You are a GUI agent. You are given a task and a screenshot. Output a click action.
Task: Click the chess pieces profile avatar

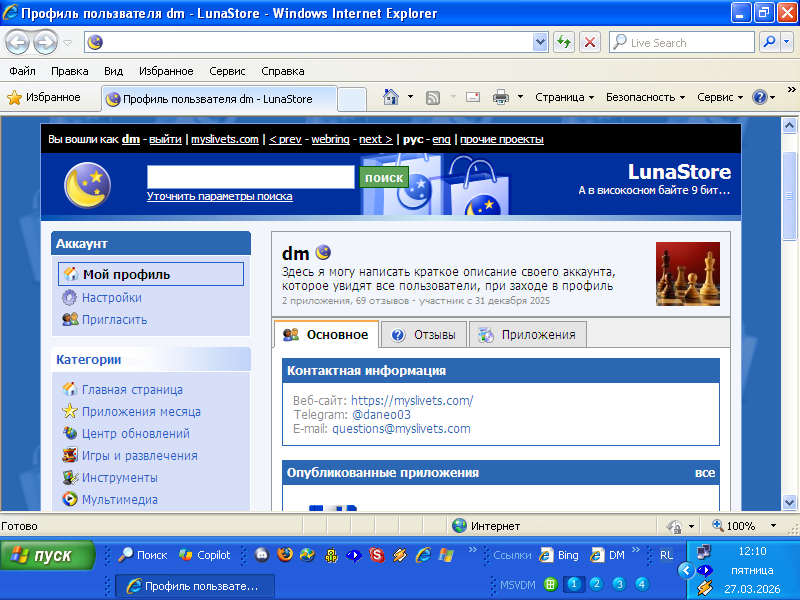pos(688,274)
